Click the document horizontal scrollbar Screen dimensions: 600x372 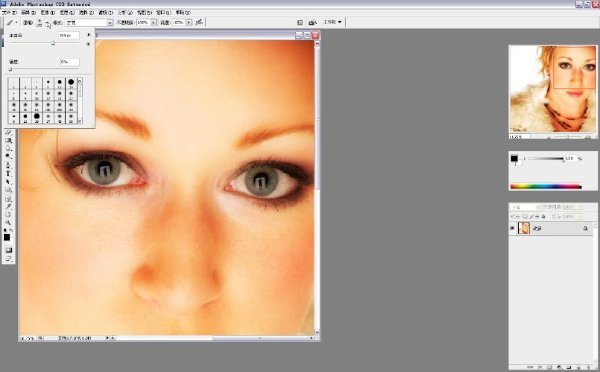point(214,338)
